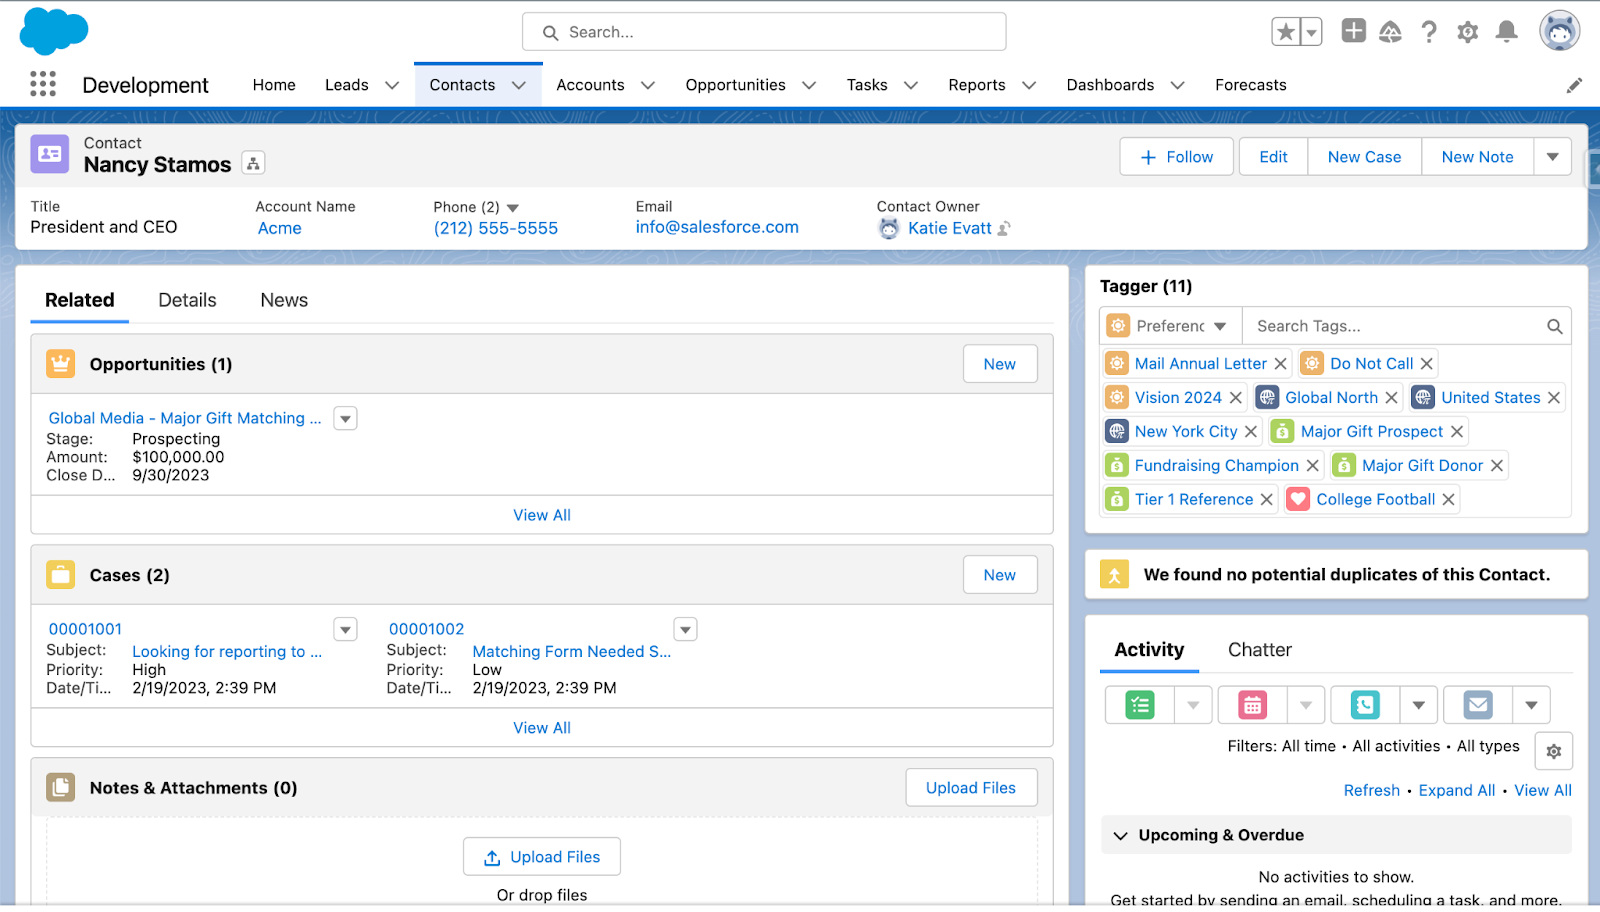Open the Acme account link
The height and width of the screenshot is (912, 1600).
[279, 228]
